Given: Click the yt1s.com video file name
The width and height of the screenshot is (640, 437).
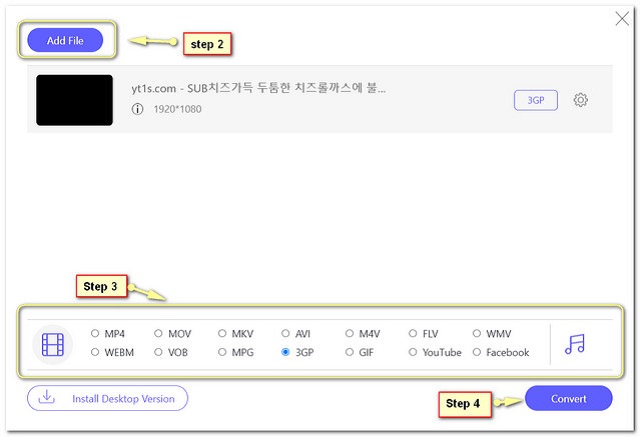Looking at the screenshot, I should pyautogui.click(x=258, y=88).
